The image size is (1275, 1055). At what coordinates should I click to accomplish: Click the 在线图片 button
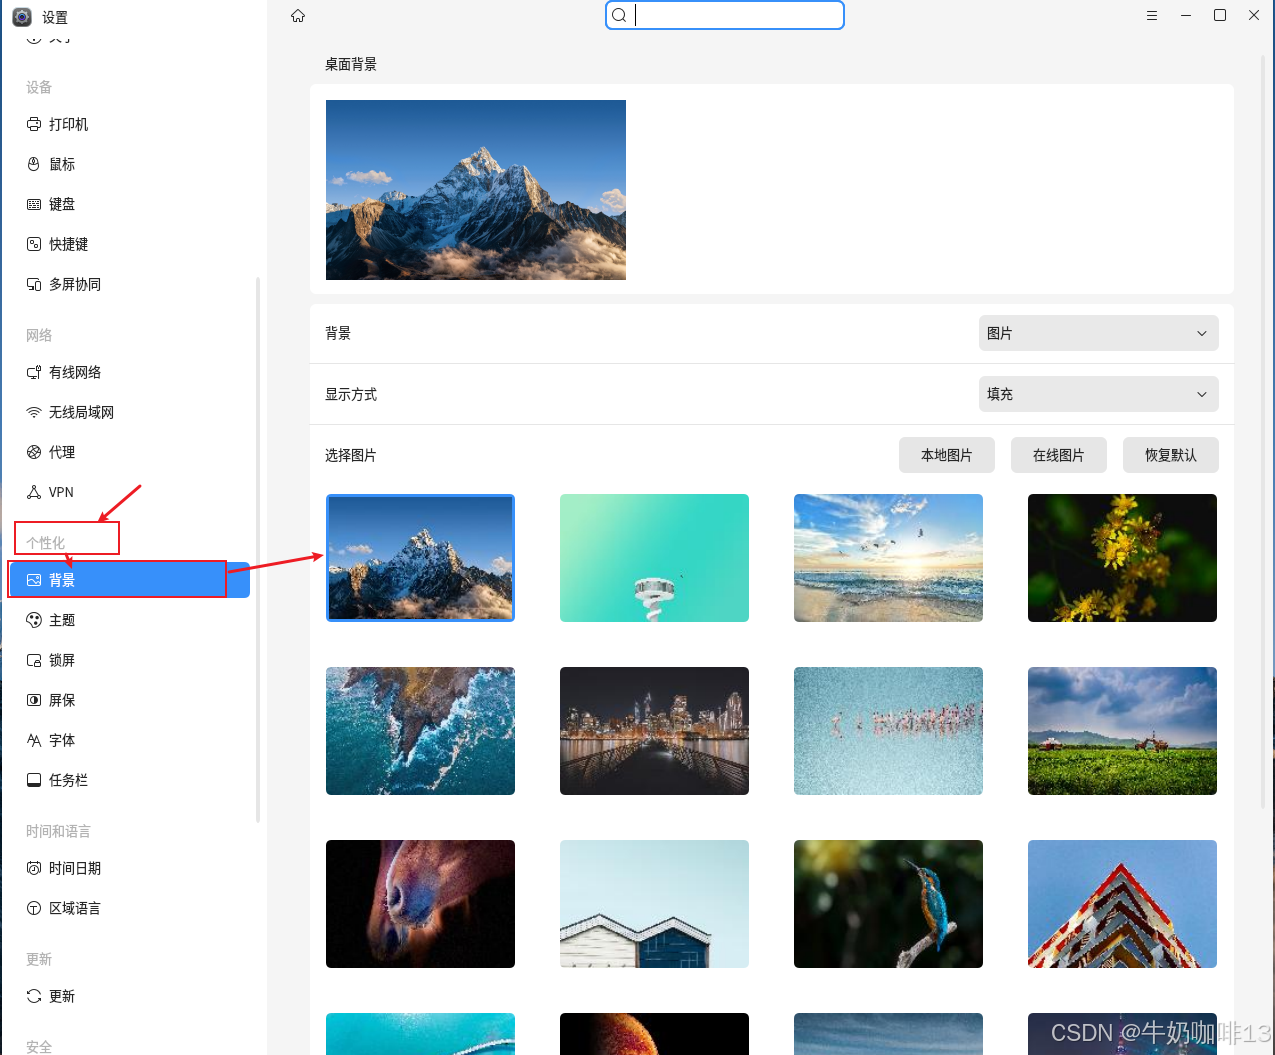pyautogui.click(x=1059, y=455)
